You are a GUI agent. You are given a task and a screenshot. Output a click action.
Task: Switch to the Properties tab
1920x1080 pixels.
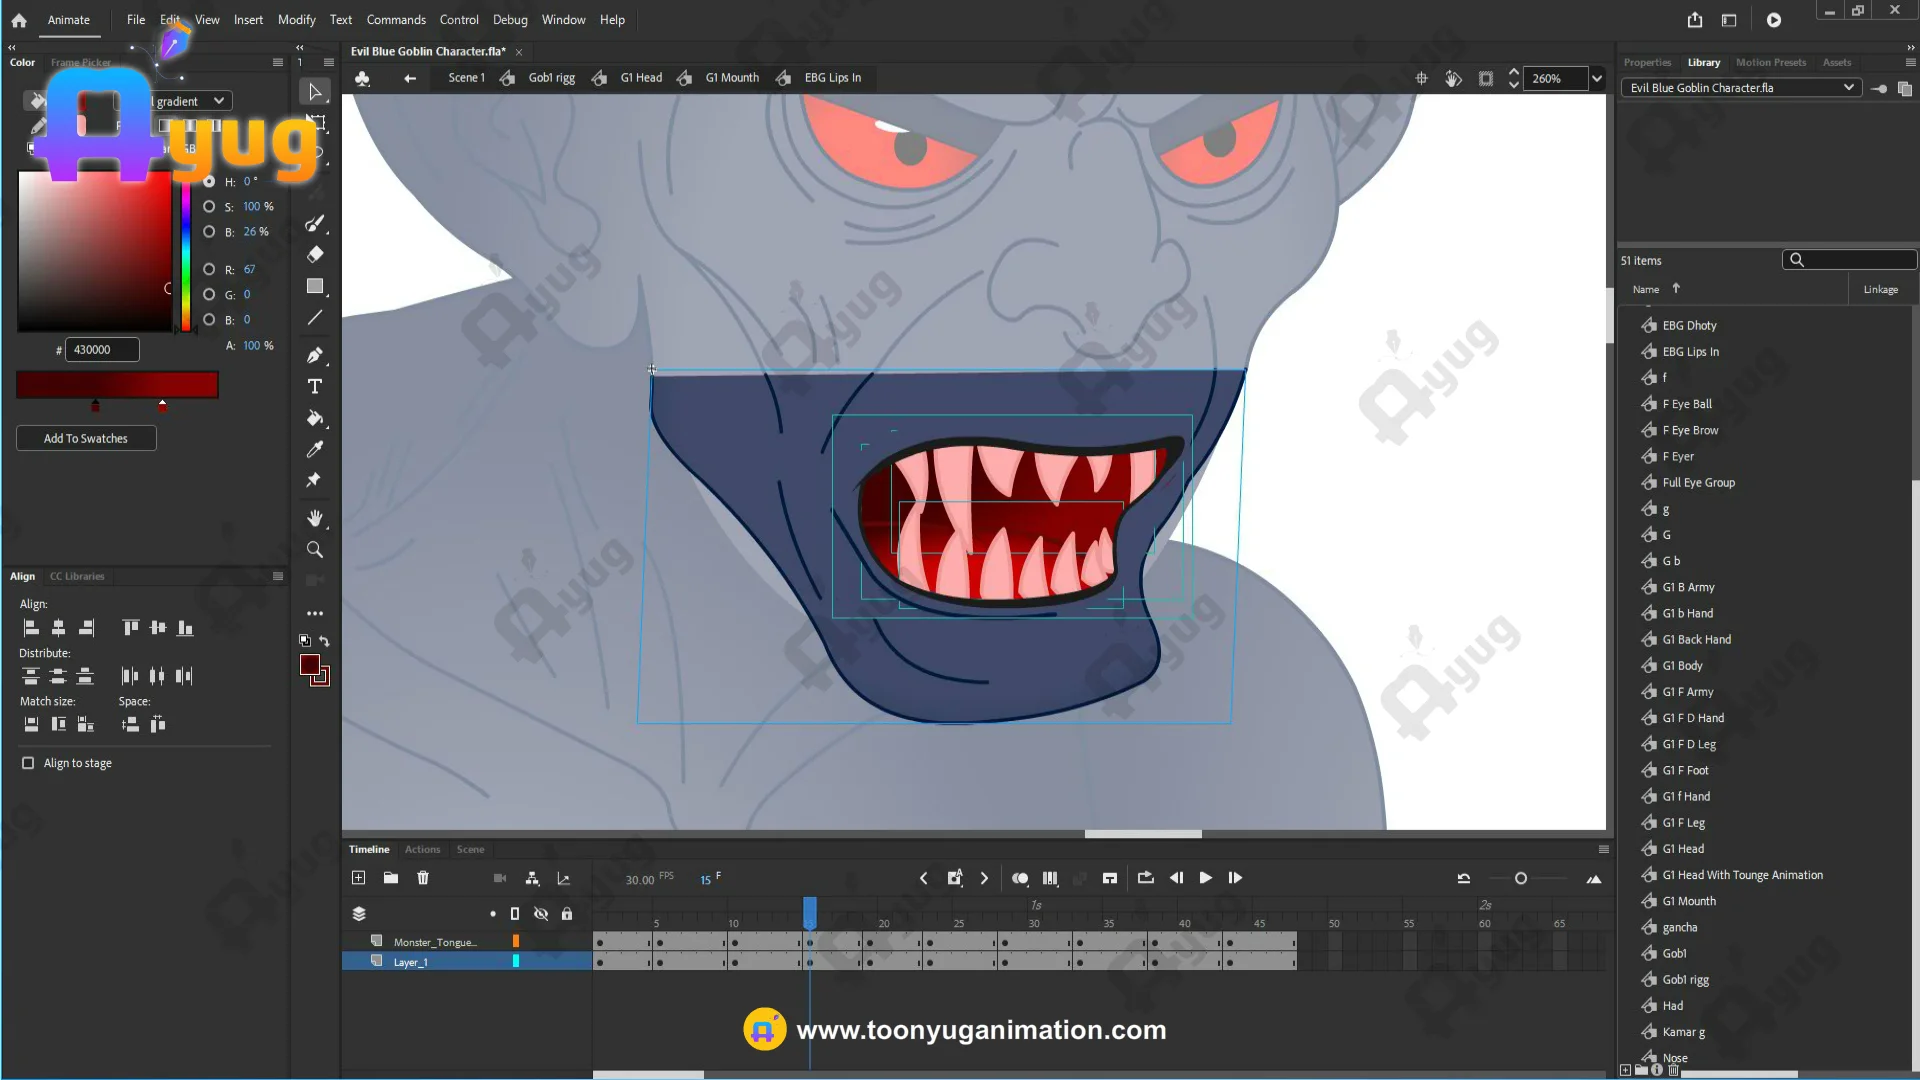point(1647,62)
